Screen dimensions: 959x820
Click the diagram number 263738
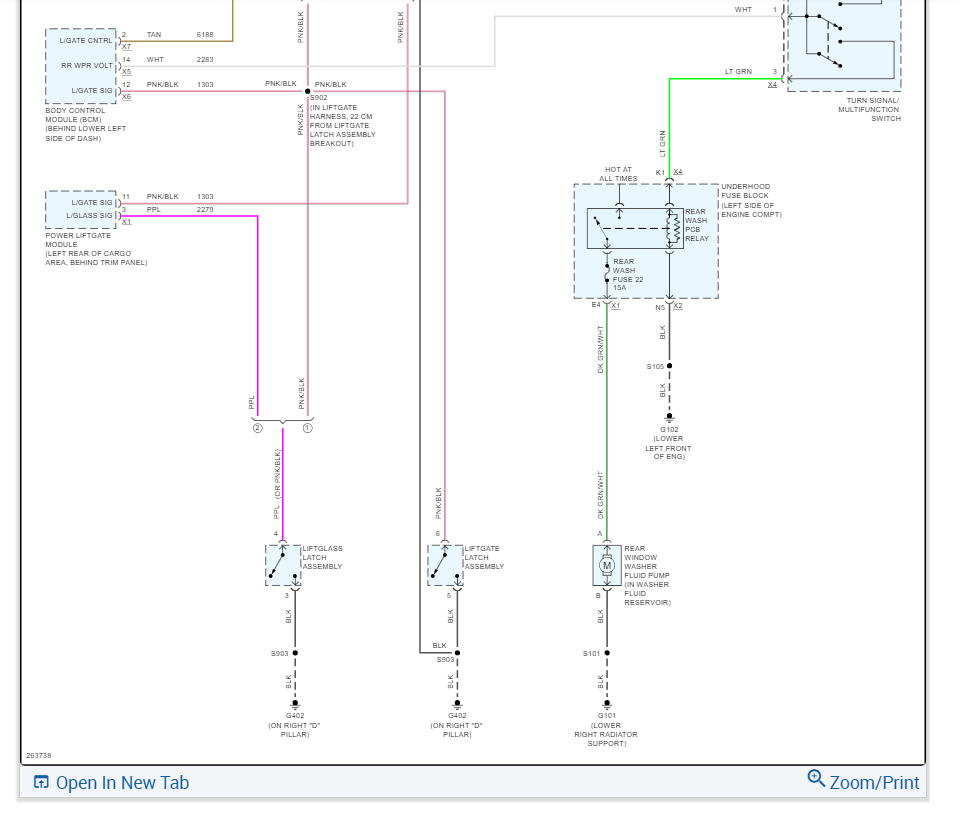[x=38, y=756]
